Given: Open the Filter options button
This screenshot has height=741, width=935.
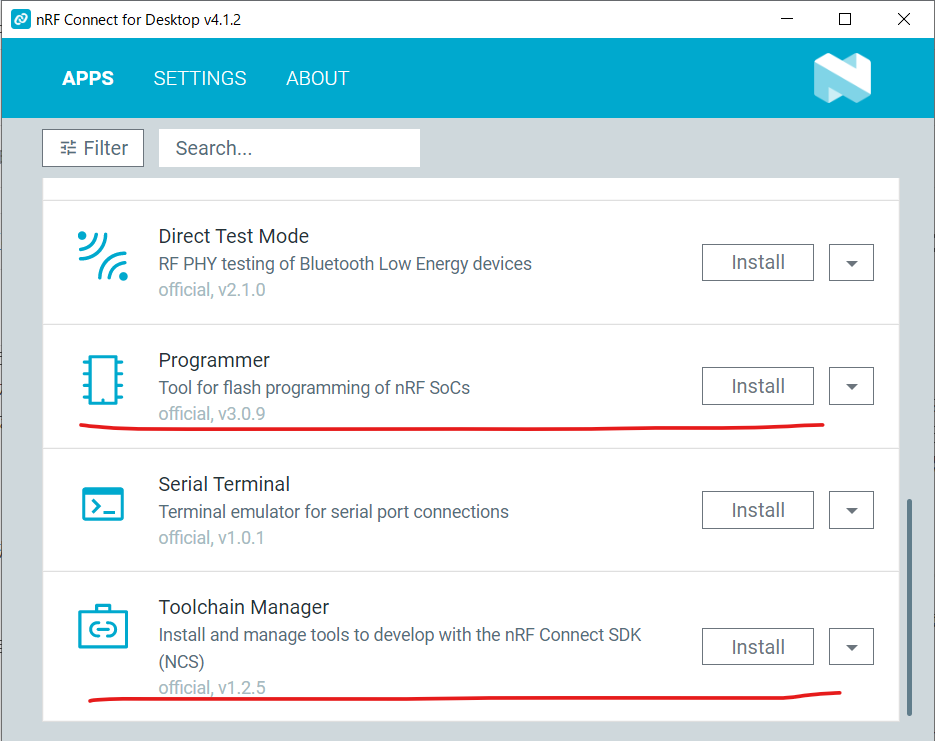Looking at the screenshot, I should pos(93,148).
